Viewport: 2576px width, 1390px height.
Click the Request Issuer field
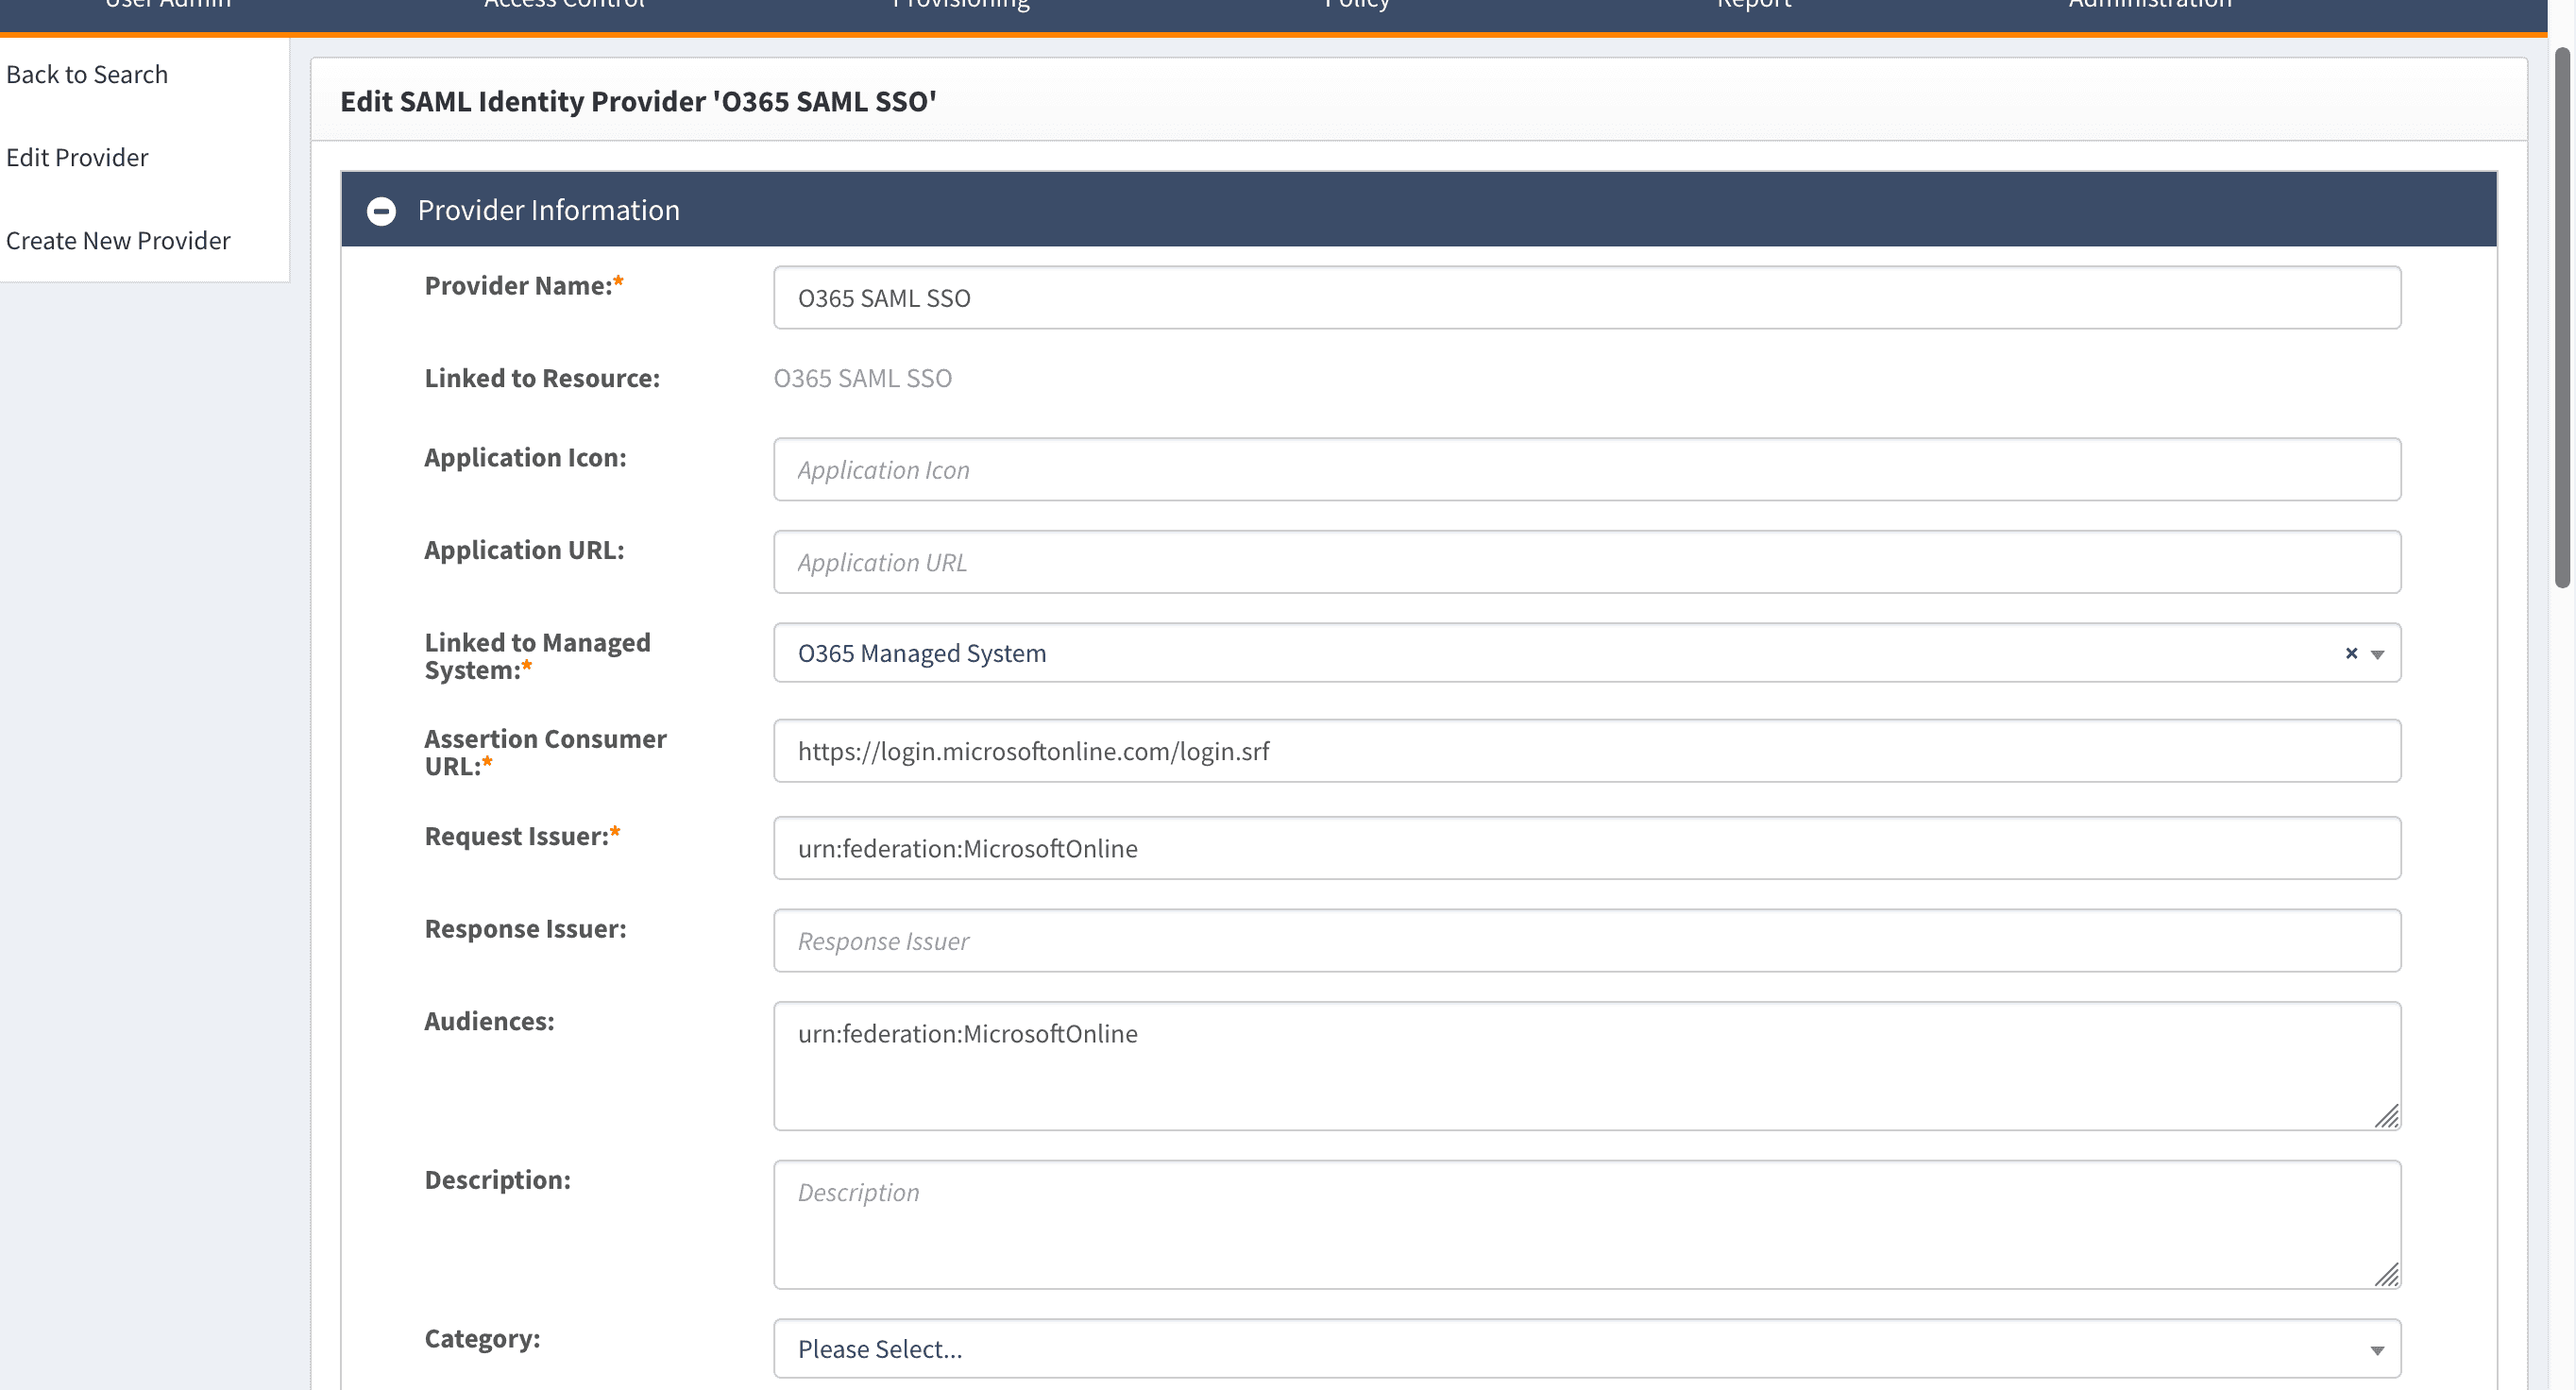tap(1586, 848)
